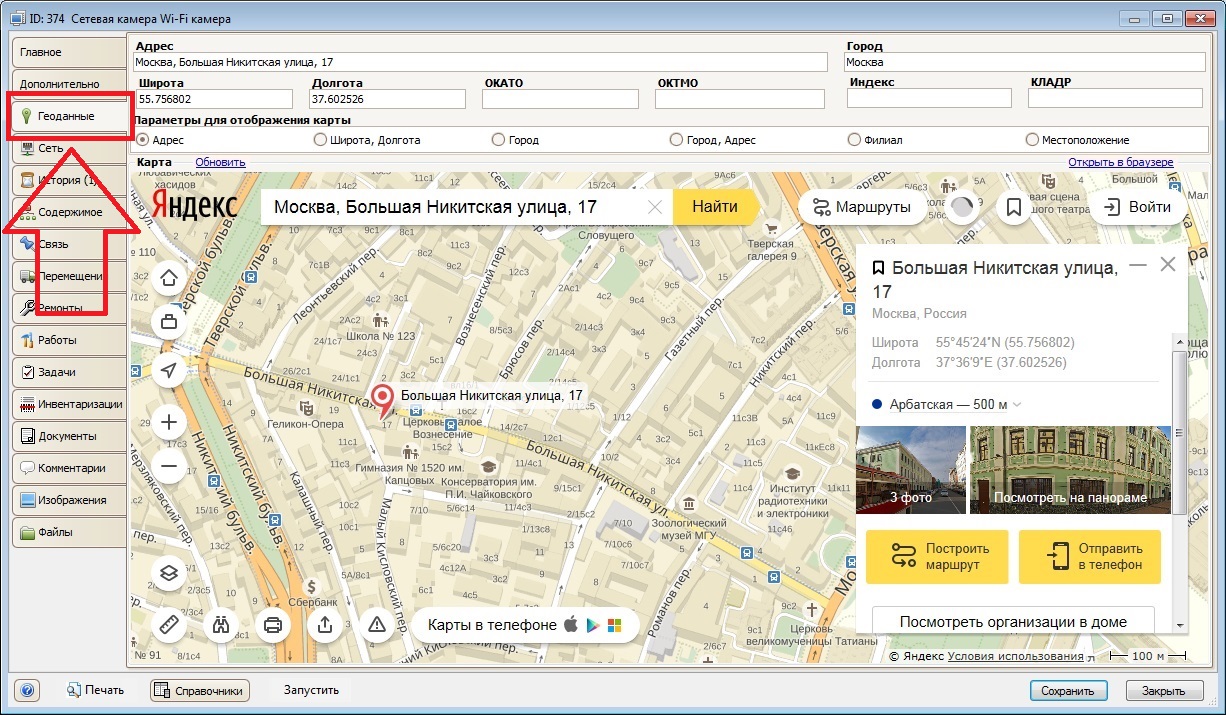Open Маршруты on the map
Image resolution: width=1226 pixels, height=715 pixels.
coord(861,207)
